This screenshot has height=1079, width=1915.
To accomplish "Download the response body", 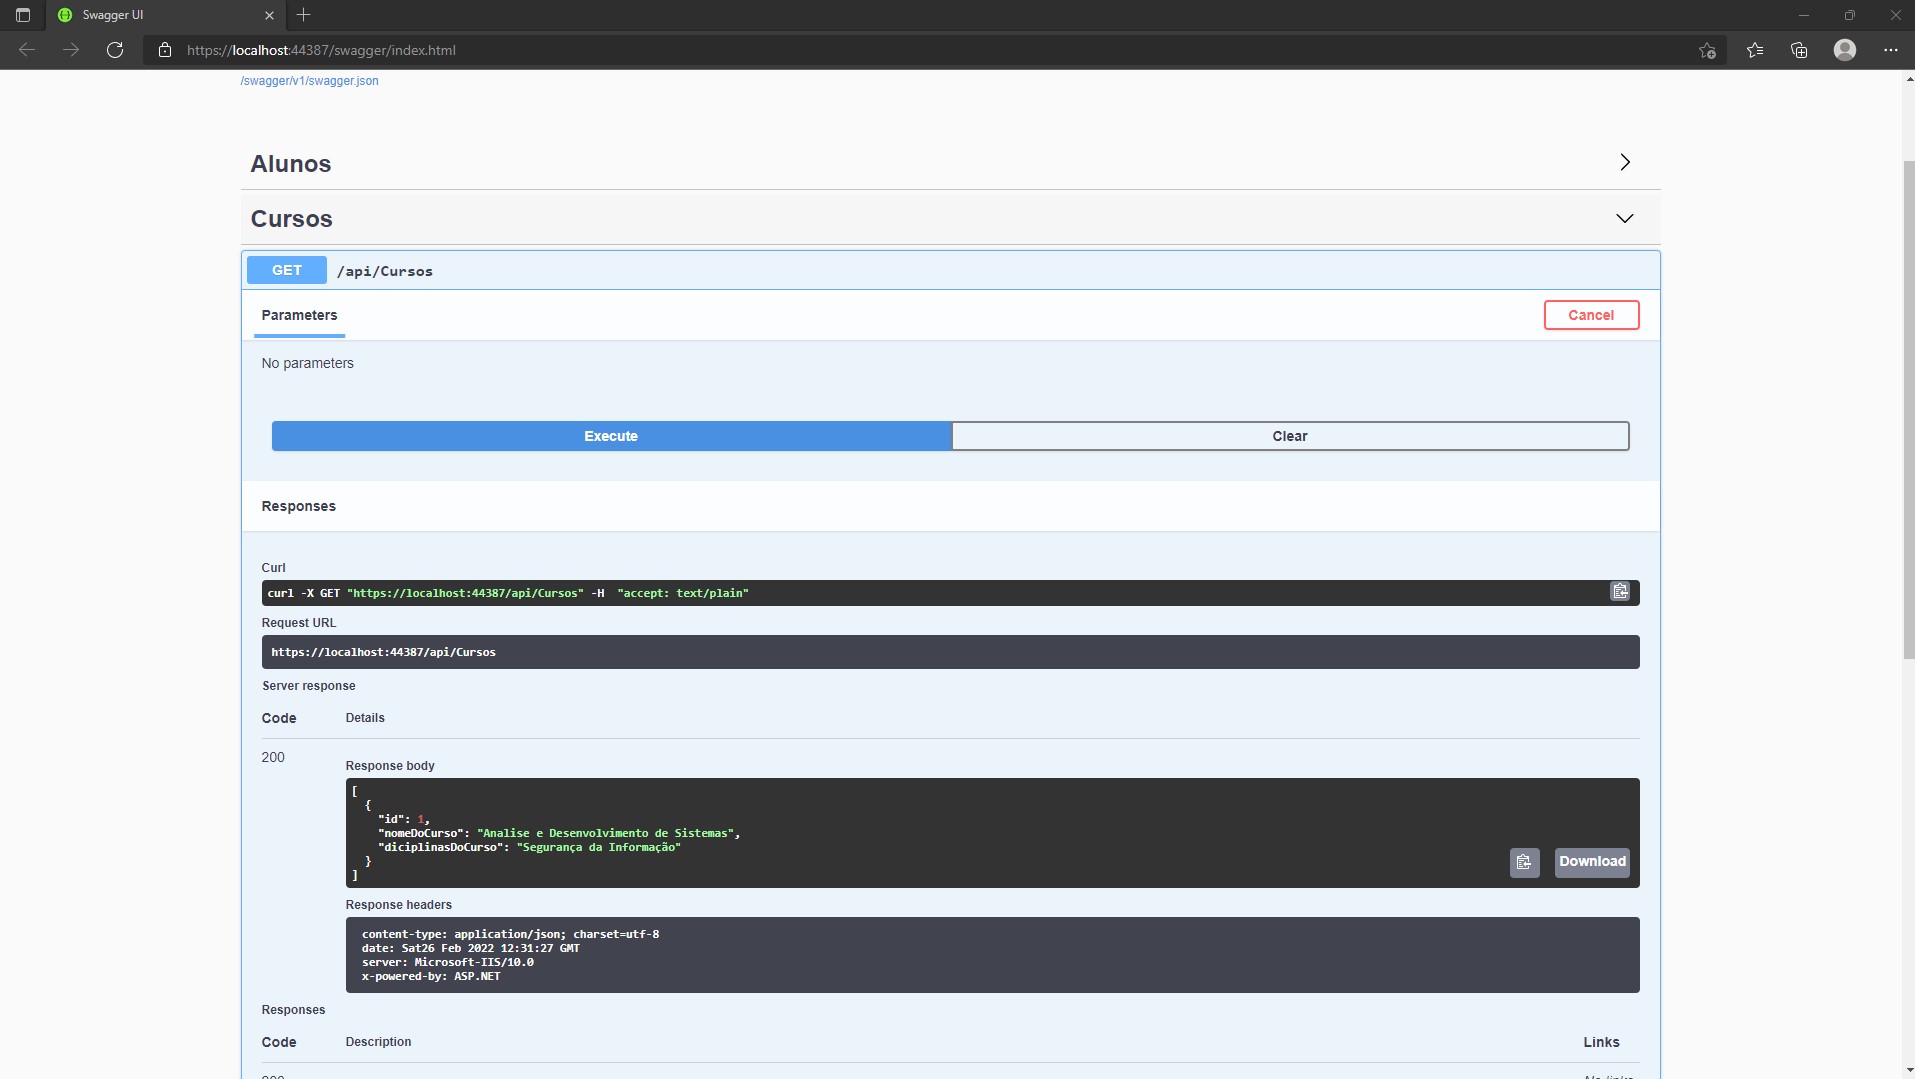I will pyautogui.click(x=1592, y=862).
